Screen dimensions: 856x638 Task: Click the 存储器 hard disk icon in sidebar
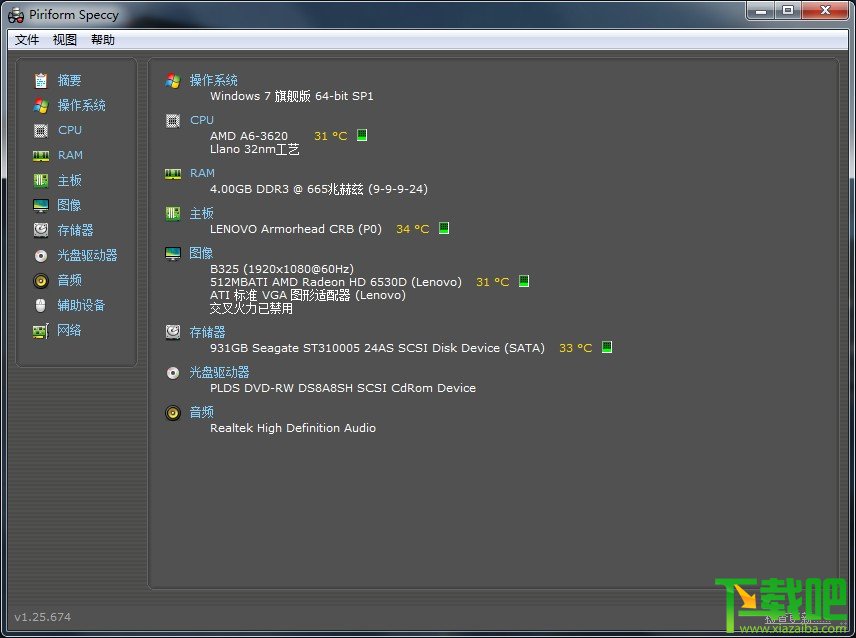pyautogui.click(x=41, y=230)
